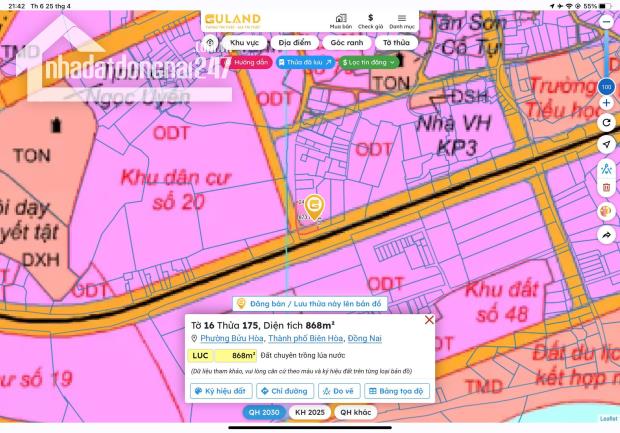Open Check giá price tool

[370, 21]
